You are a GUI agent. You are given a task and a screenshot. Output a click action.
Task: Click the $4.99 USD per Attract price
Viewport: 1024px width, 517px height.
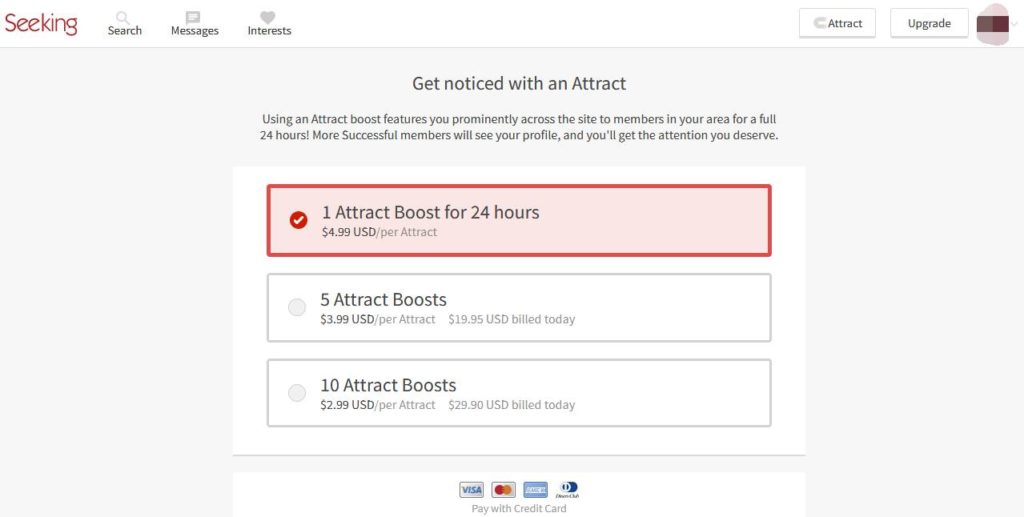coord(379,232)
